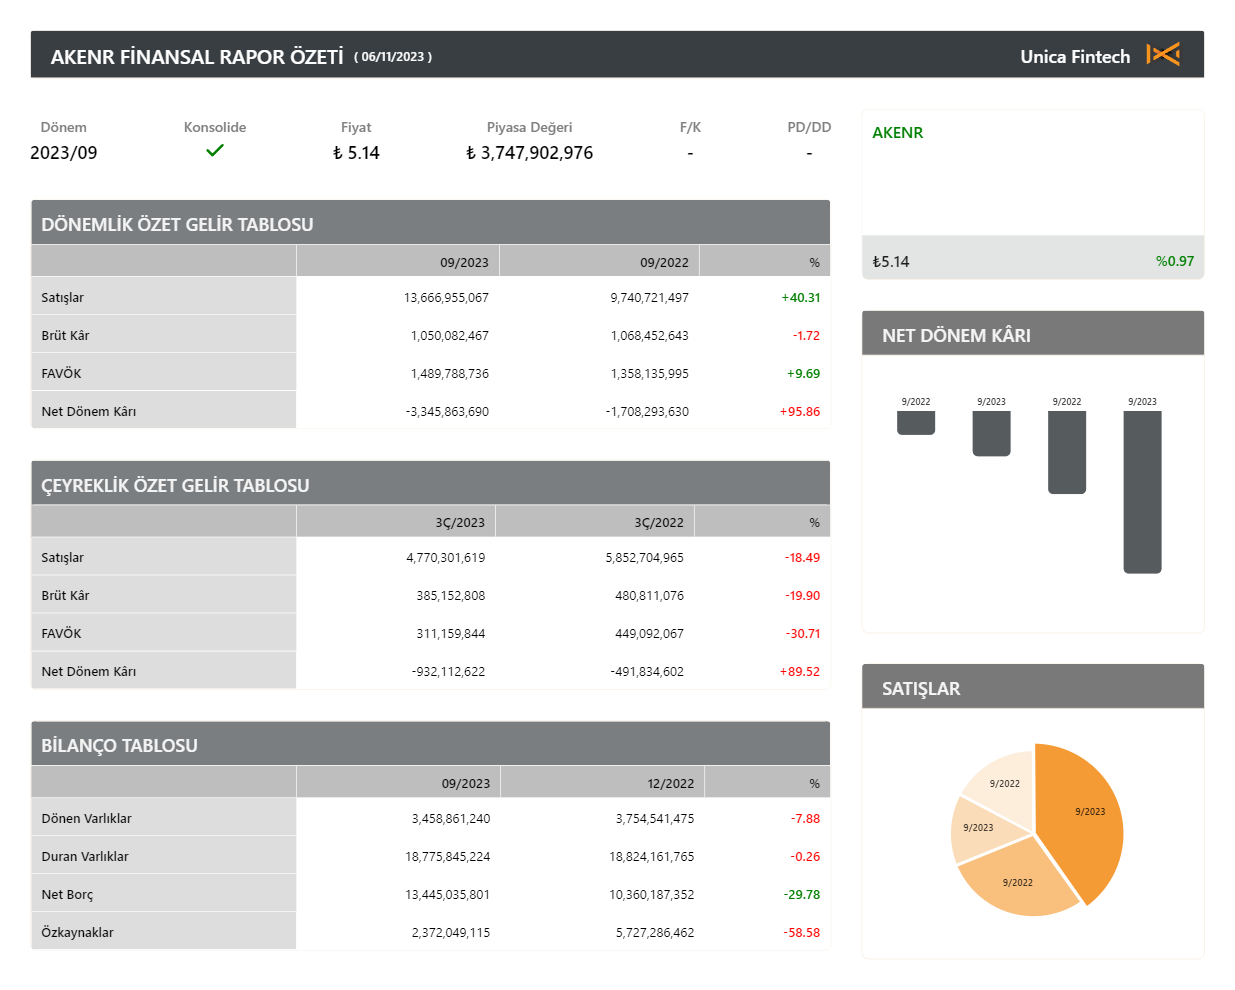Click the Unica Fintech logo icon
Screen dimensions: 1235x990
[x=1163, y=55]
